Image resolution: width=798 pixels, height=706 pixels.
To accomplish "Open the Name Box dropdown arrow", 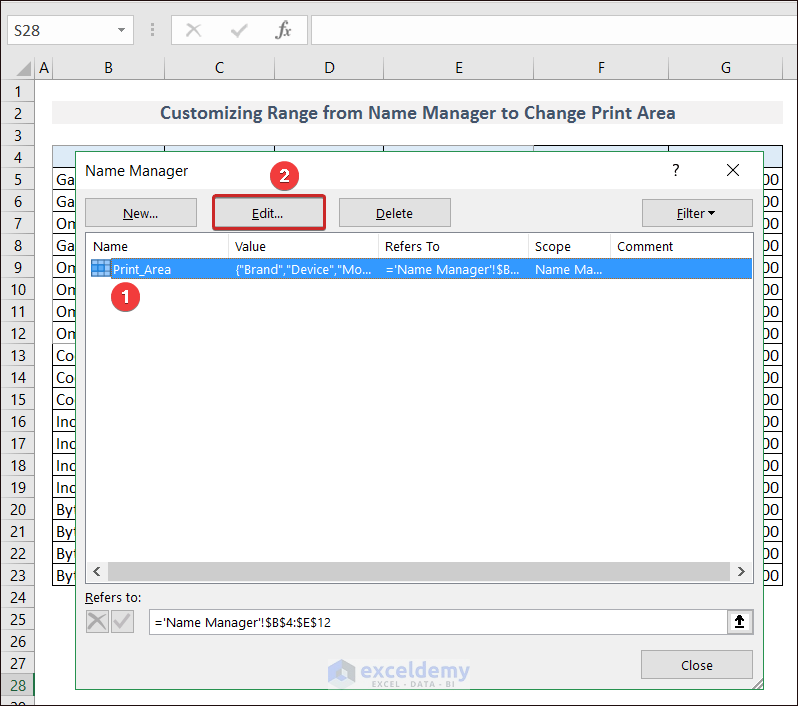I will point(122,30).
